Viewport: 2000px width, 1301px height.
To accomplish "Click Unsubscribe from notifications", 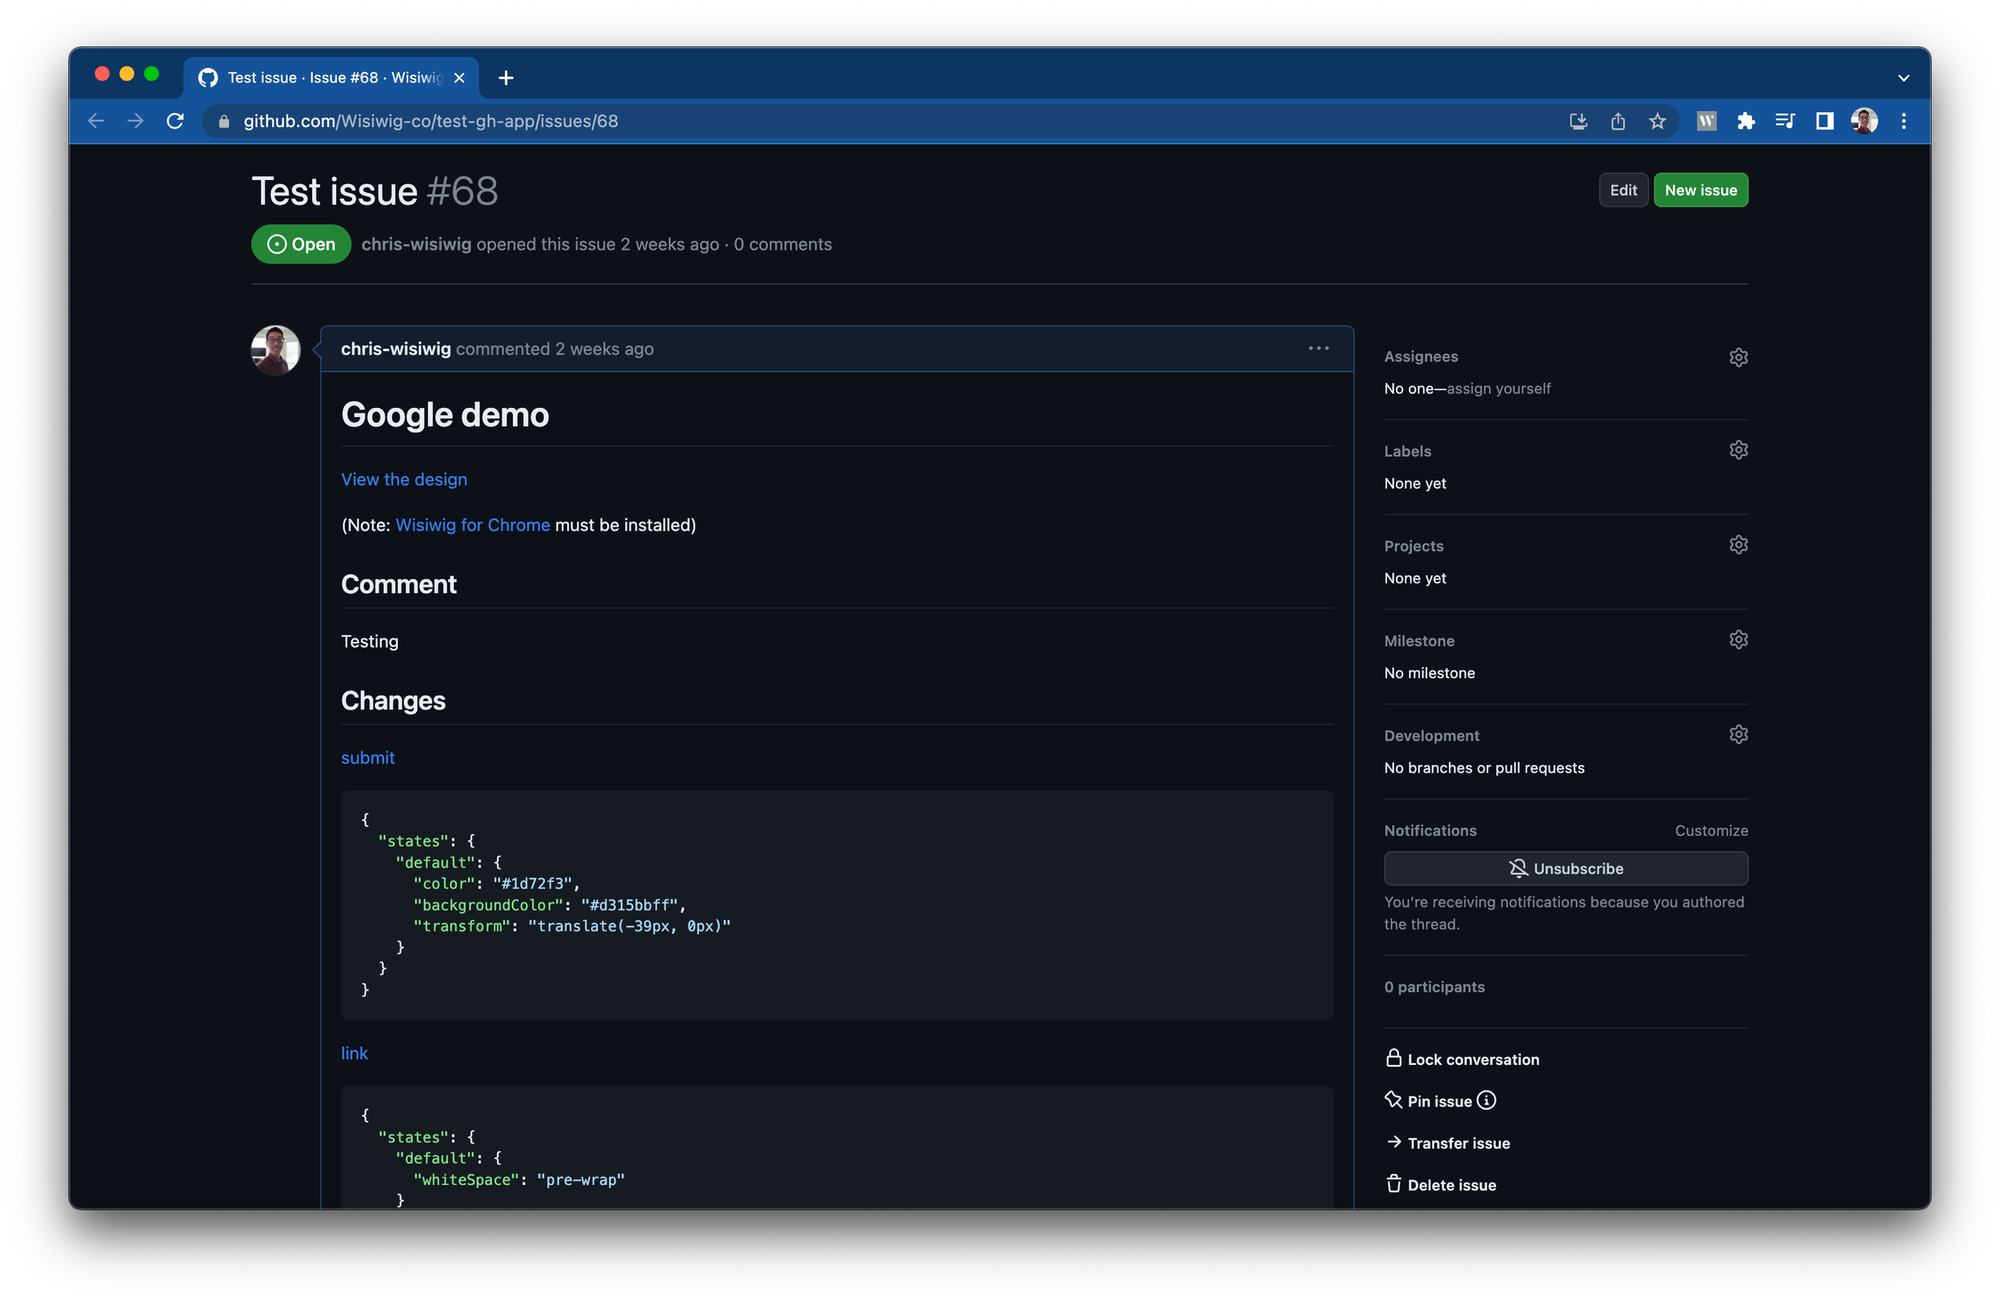I will (1565, 868).
